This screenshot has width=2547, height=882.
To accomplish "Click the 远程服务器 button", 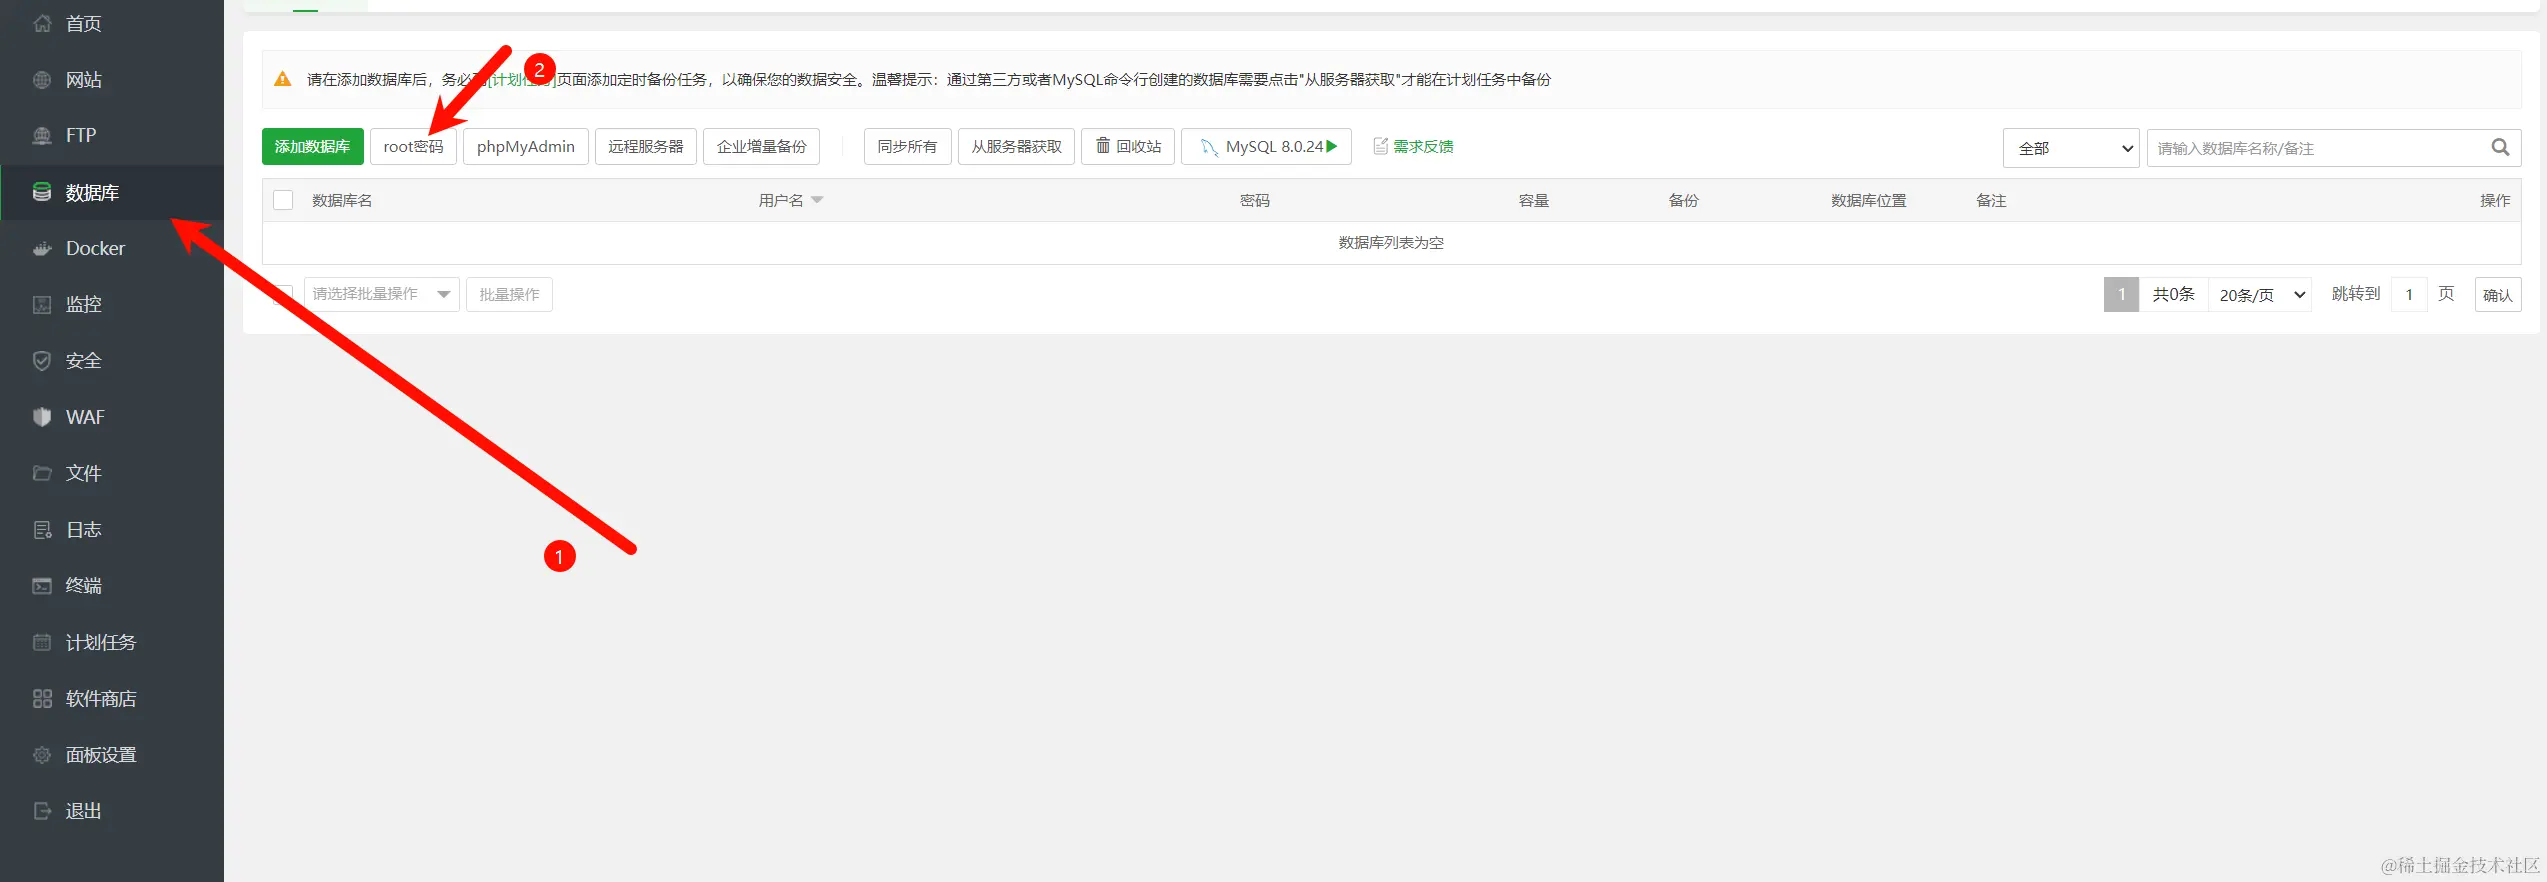I will [646, 146].
